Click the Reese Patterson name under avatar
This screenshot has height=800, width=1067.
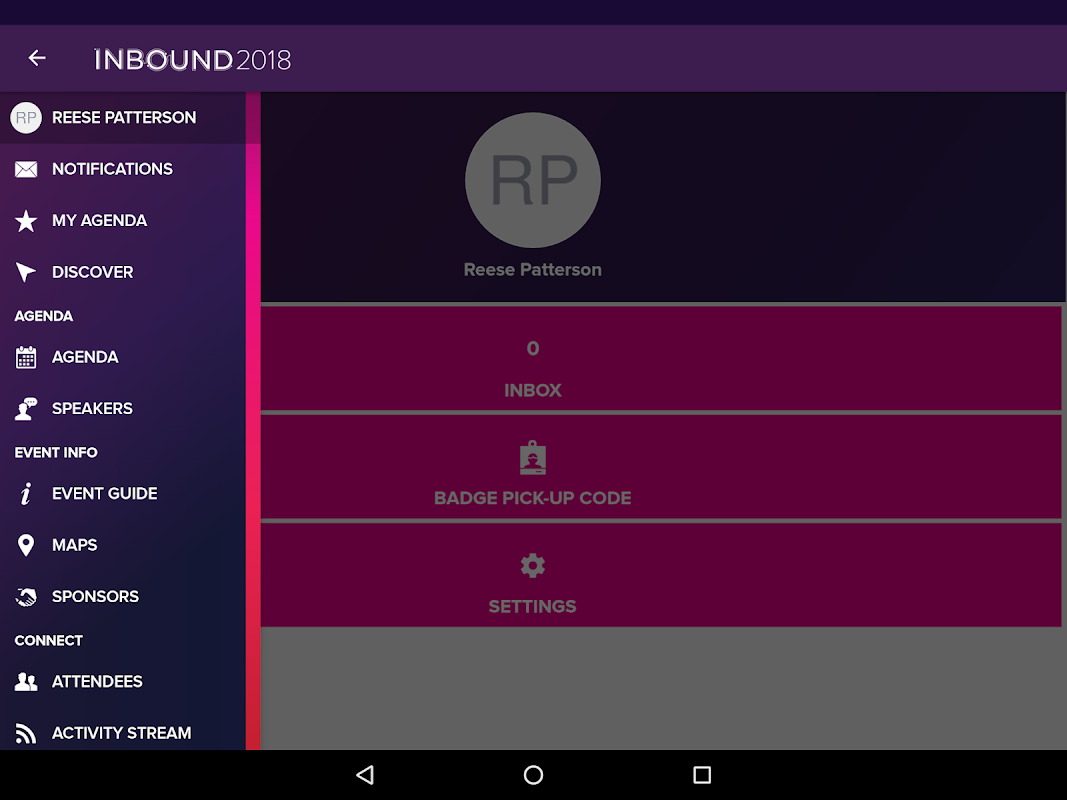tap(533, 270)
